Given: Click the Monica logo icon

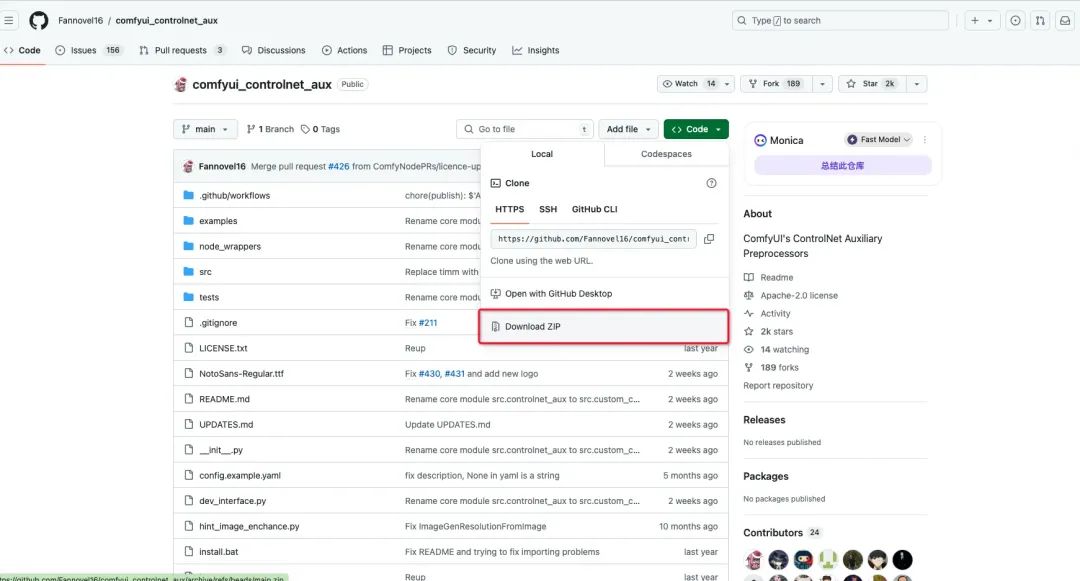Looking at the screenshot, I should pyautogui.click(x=760, y=140).
